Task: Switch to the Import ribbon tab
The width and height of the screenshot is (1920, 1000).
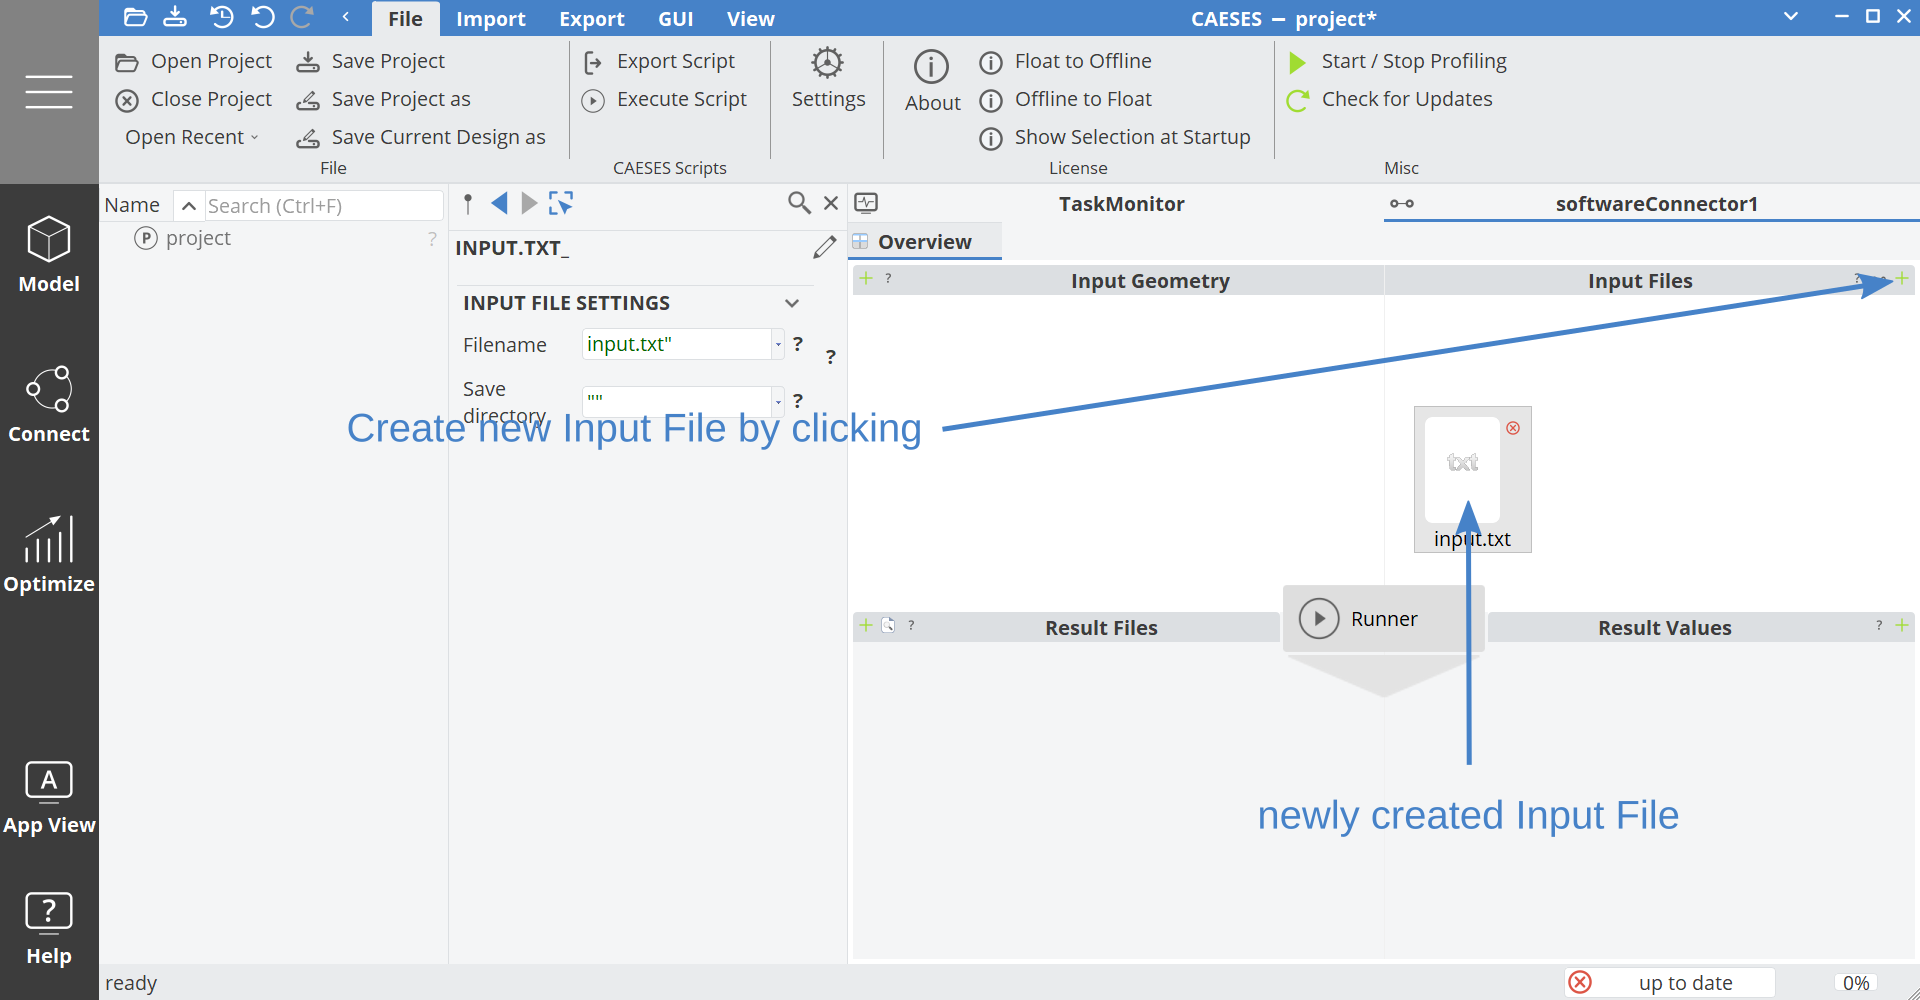Action: point(490,19)
